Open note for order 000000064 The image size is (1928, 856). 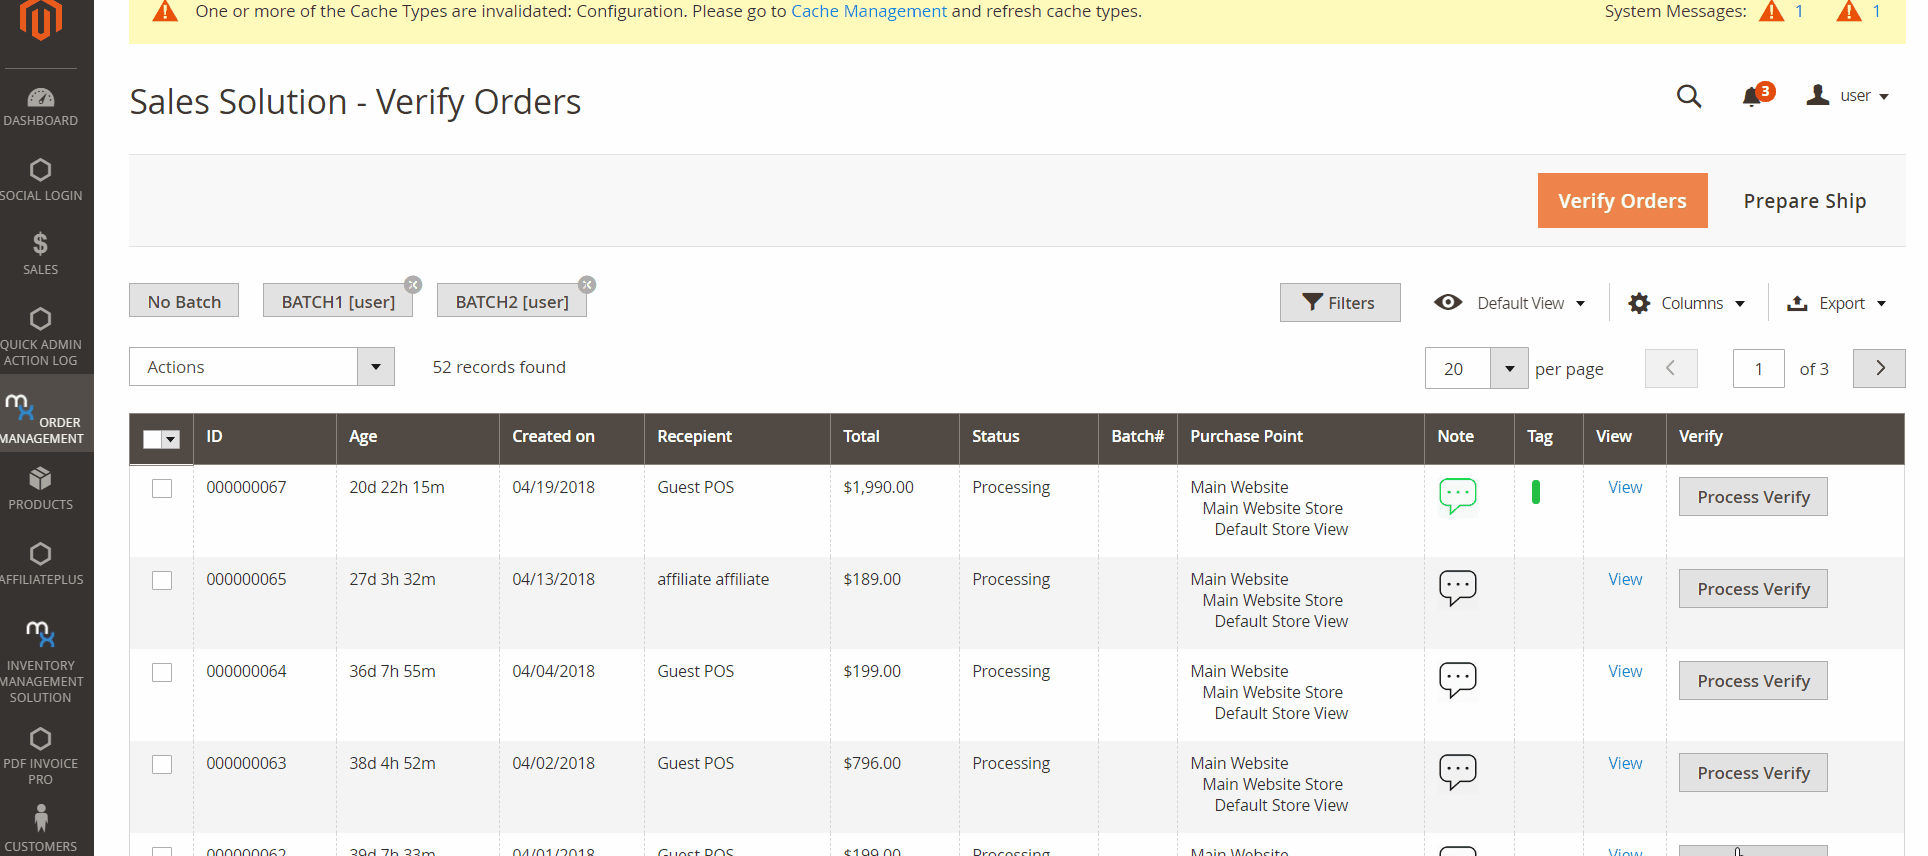click(1458, 680)
